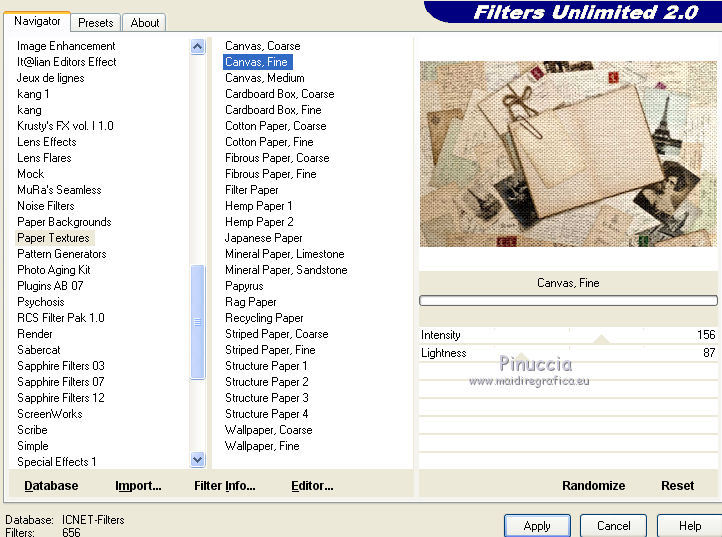Select the Navigator tab
The width and height of the screenshot is (722, 537).
point(37,21)
